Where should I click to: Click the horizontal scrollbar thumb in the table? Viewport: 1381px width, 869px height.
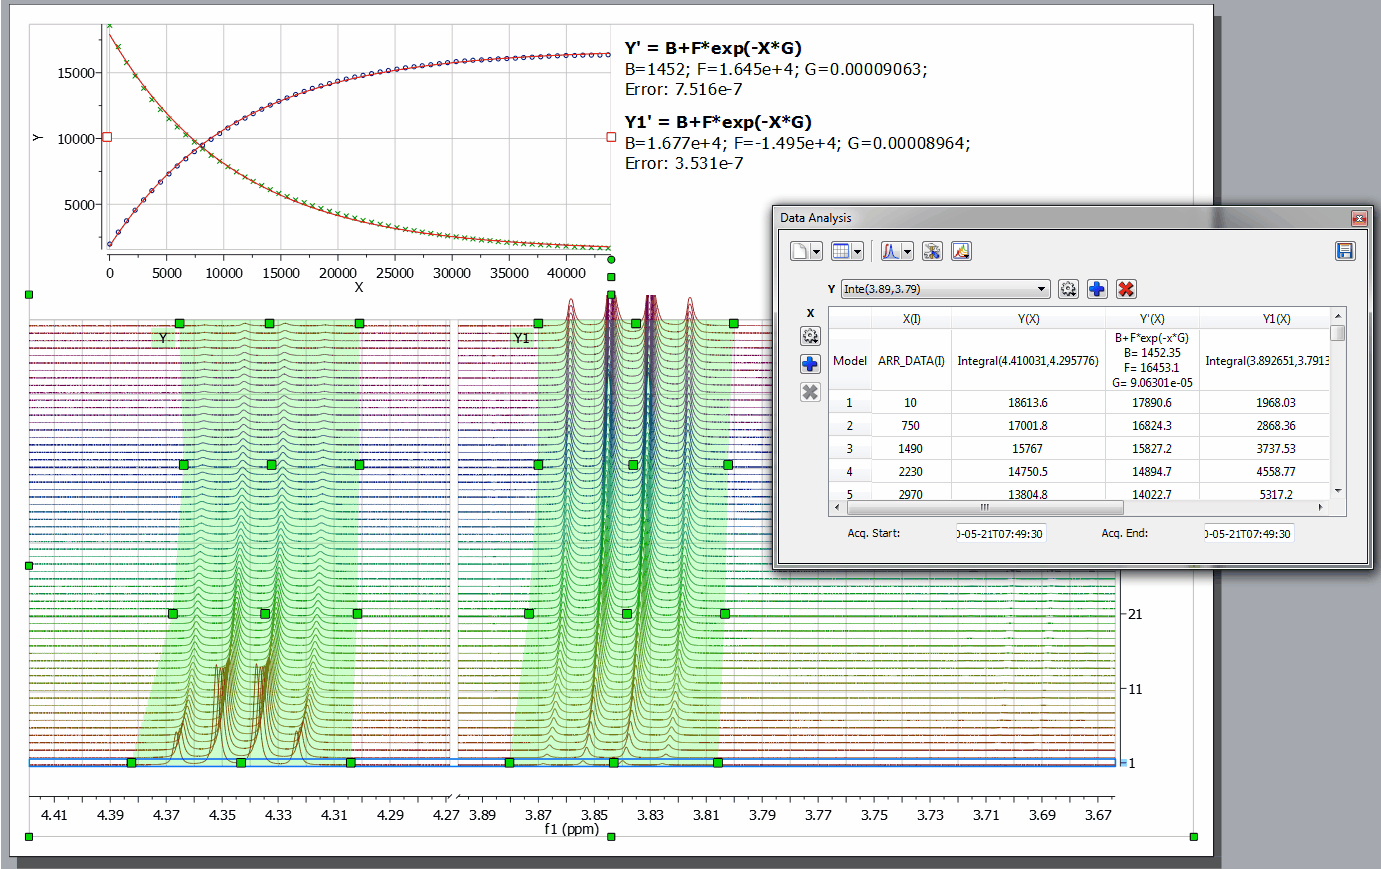pos(984,507)
